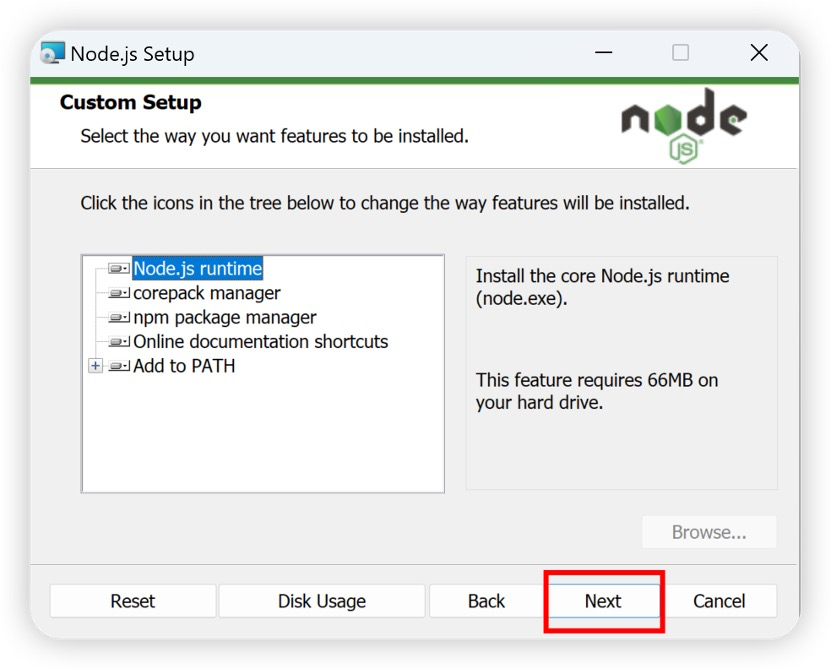
Task: Click the Node.js runtime feature drive icon
Action: (x=119, y=268)
